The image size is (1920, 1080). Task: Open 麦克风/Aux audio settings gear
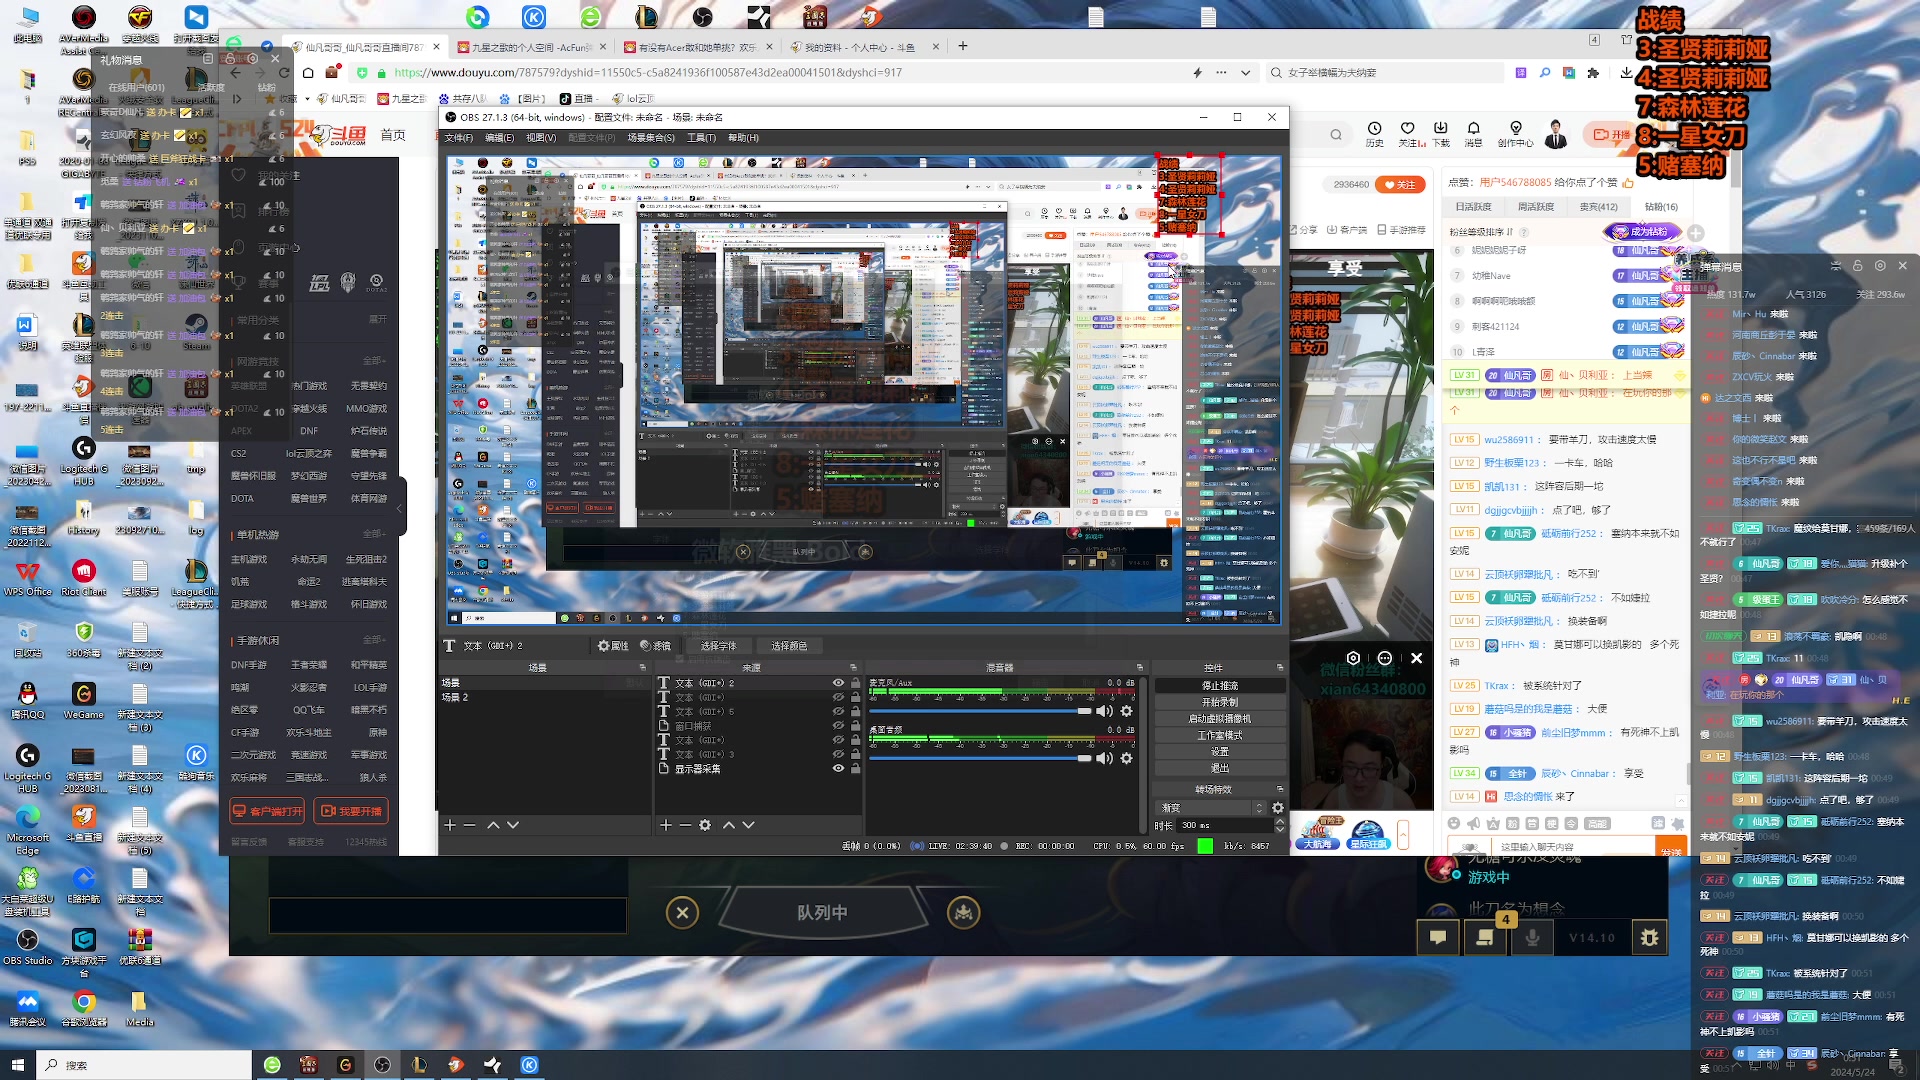coord(1127,711)
